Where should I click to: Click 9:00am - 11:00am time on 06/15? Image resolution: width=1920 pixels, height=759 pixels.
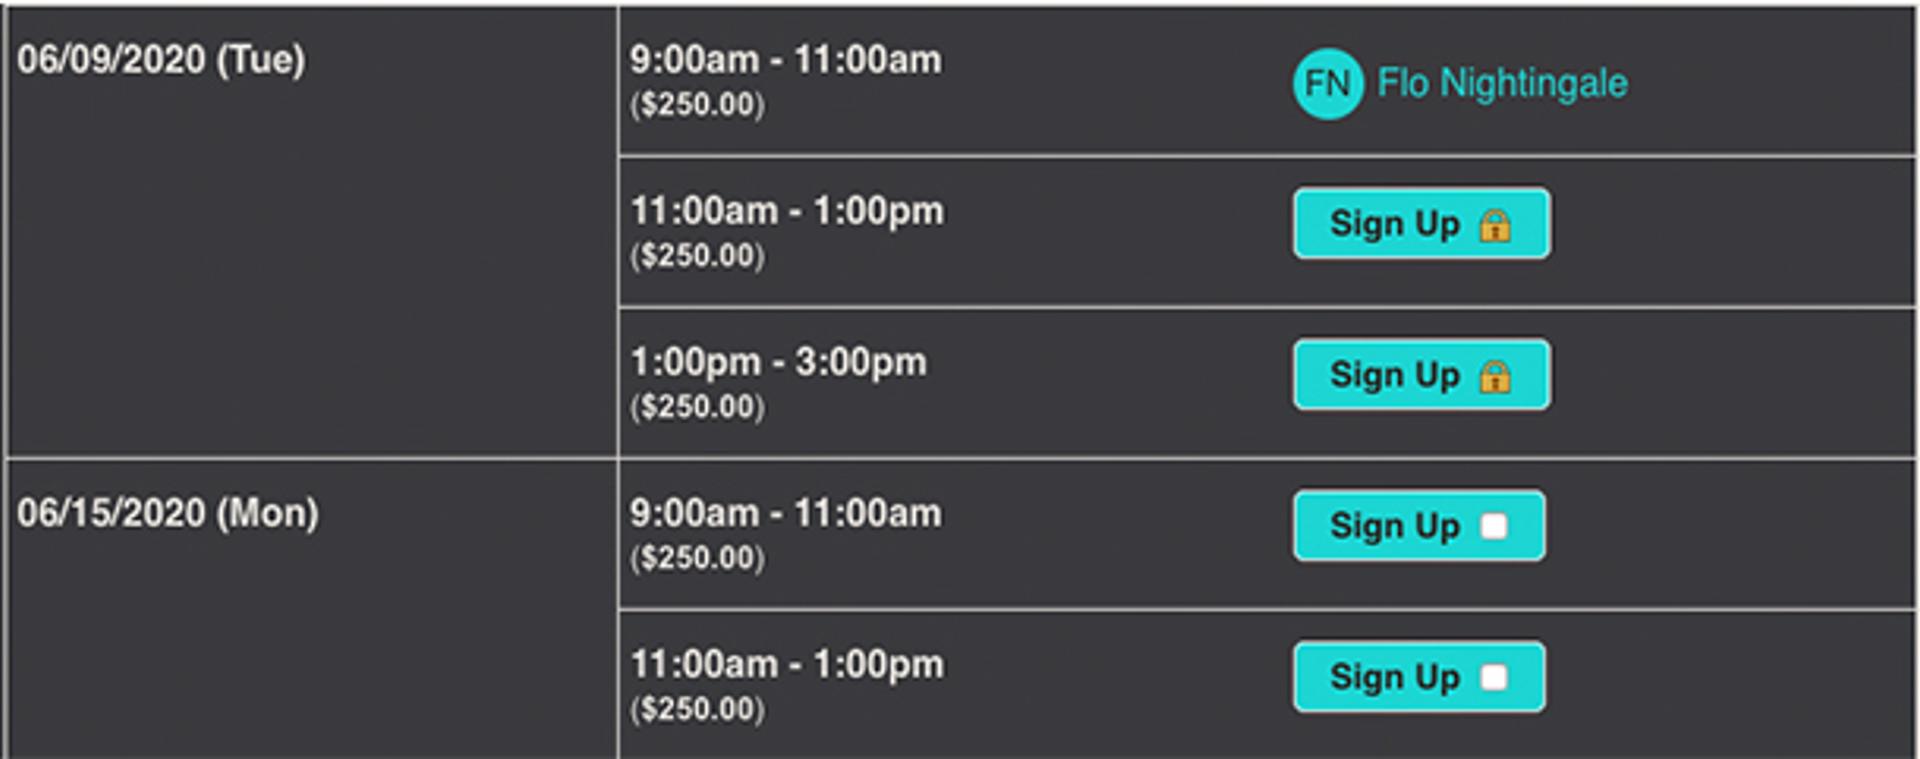785,513
